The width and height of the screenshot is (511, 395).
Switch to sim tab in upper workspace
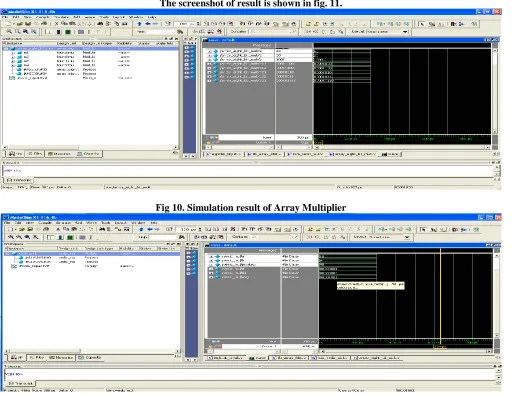coord(15,154)
